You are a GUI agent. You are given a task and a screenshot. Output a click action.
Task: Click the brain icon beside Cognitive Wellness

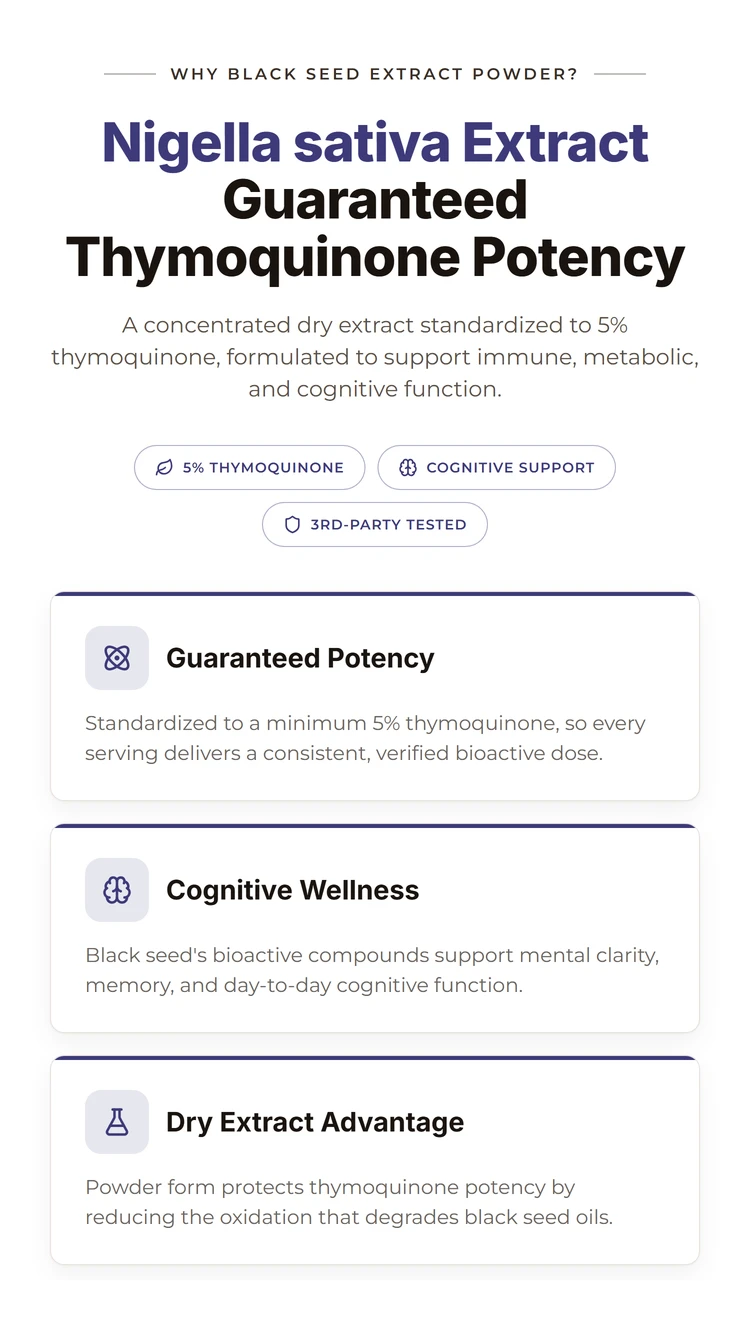pos(117,890)
